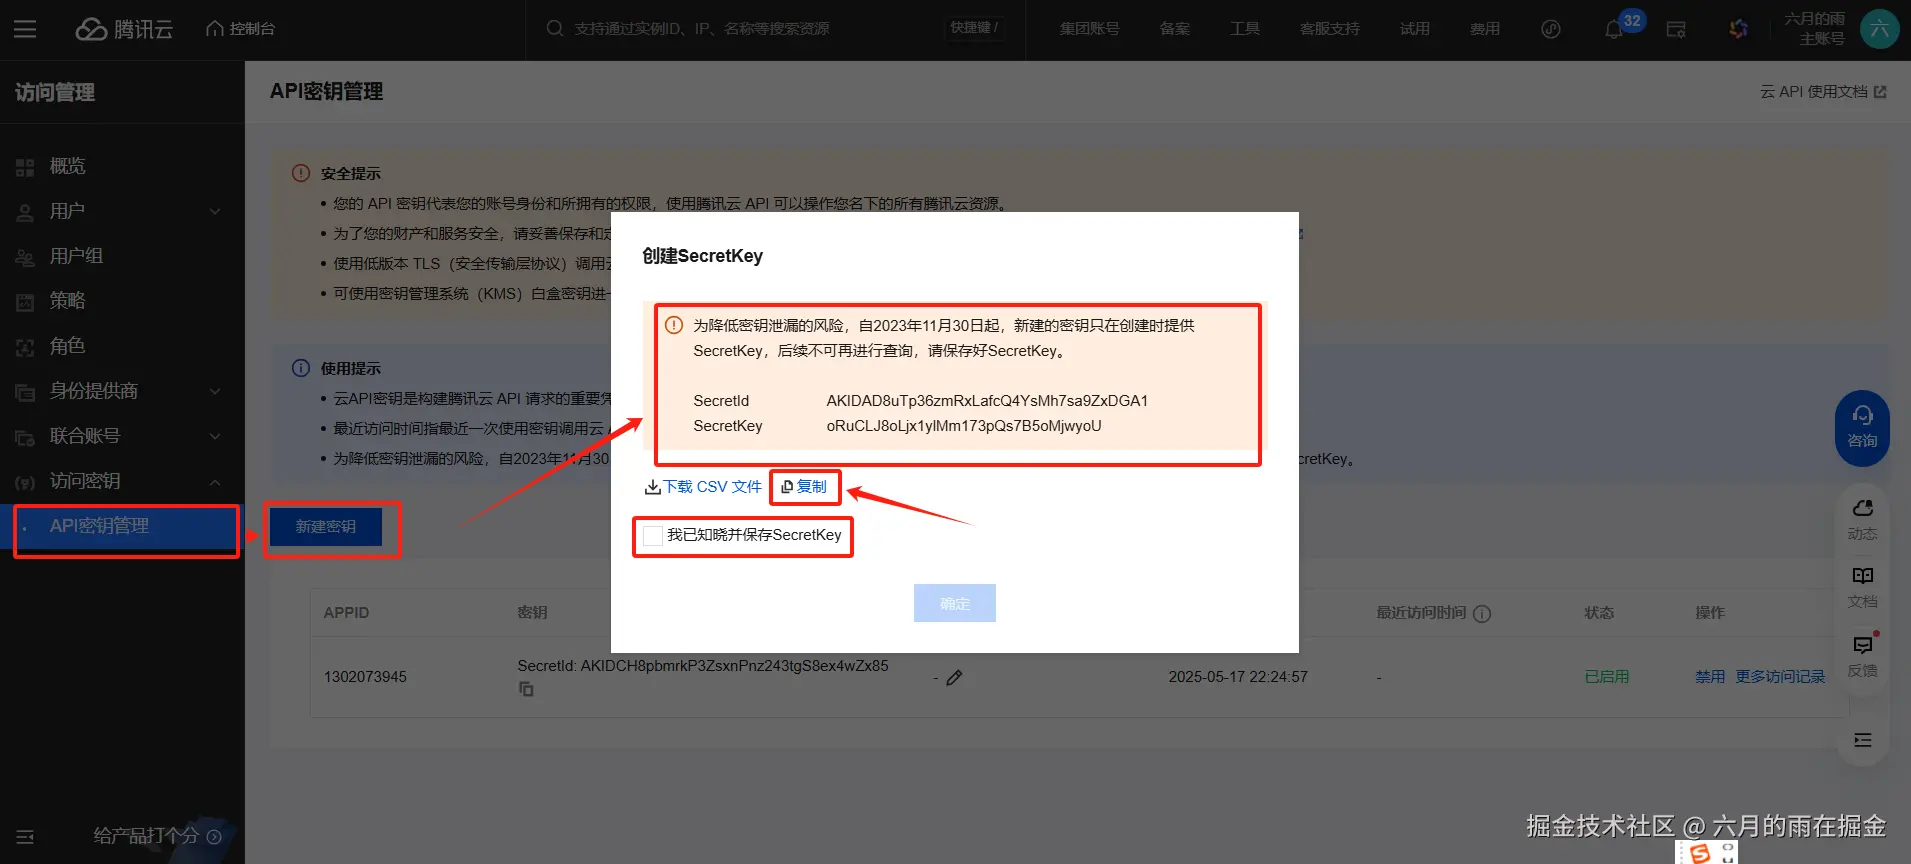Click the dialog warning exclamation icon
The image size is (1911, 864).
[x=674, y=325]
